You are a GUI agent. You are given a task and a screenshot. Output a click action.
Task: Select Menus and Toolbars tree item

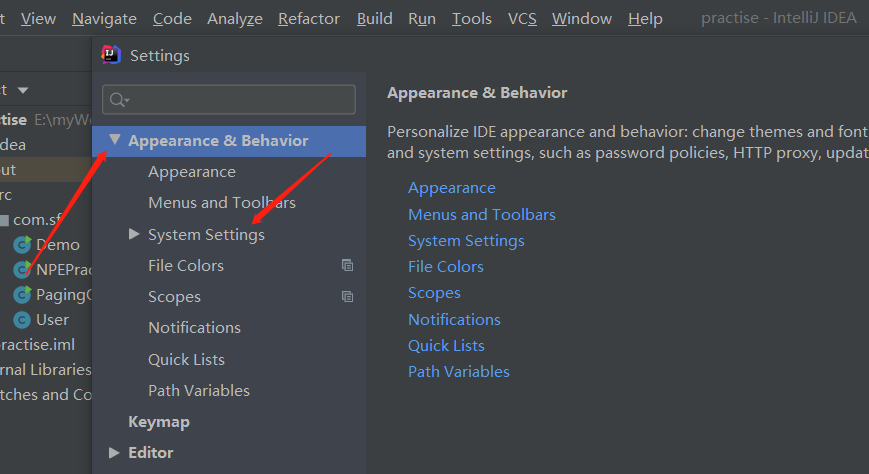pyautogui.click(x=222, y=203)
